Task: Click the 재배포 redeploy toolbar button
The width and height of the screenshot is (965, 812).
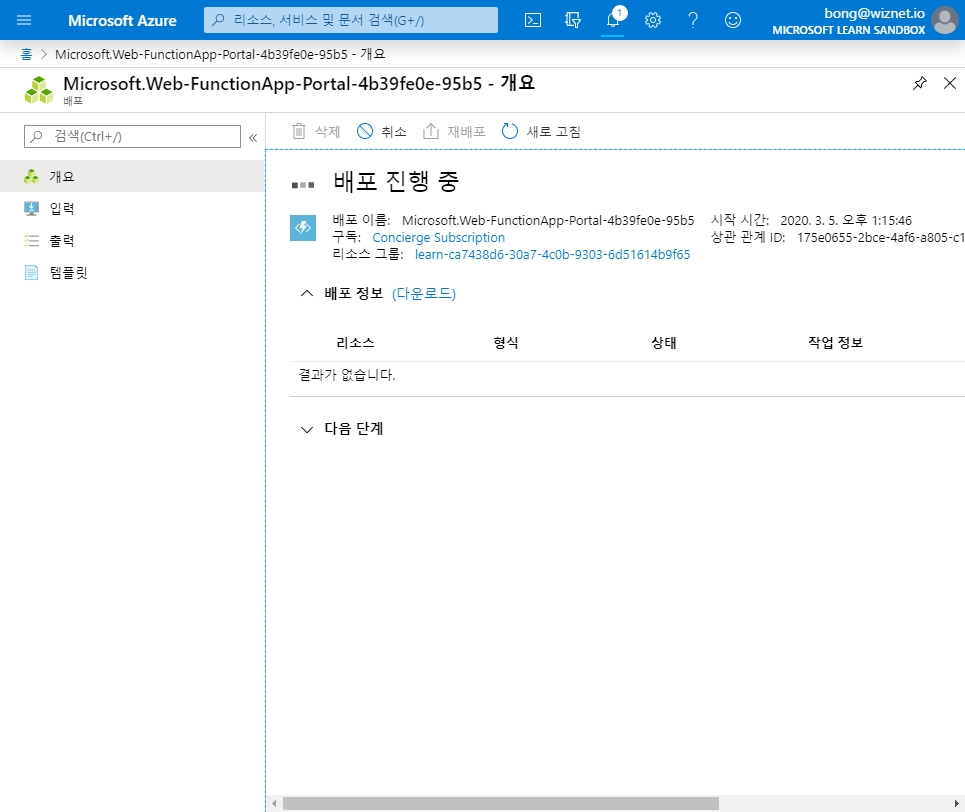Action: click(454, 132)
